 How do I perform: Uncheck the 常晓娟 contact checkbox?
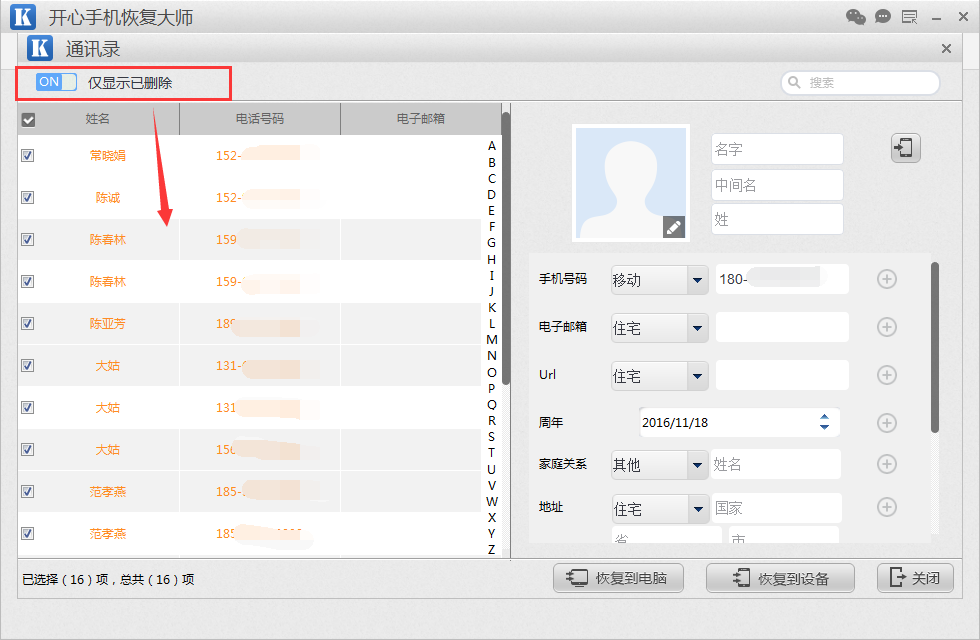[28, 155]
